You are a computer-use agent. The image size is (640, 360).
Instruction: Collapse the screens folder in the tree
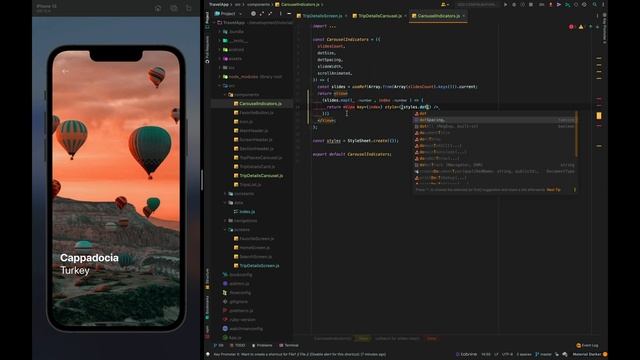[x=224, y=229]
